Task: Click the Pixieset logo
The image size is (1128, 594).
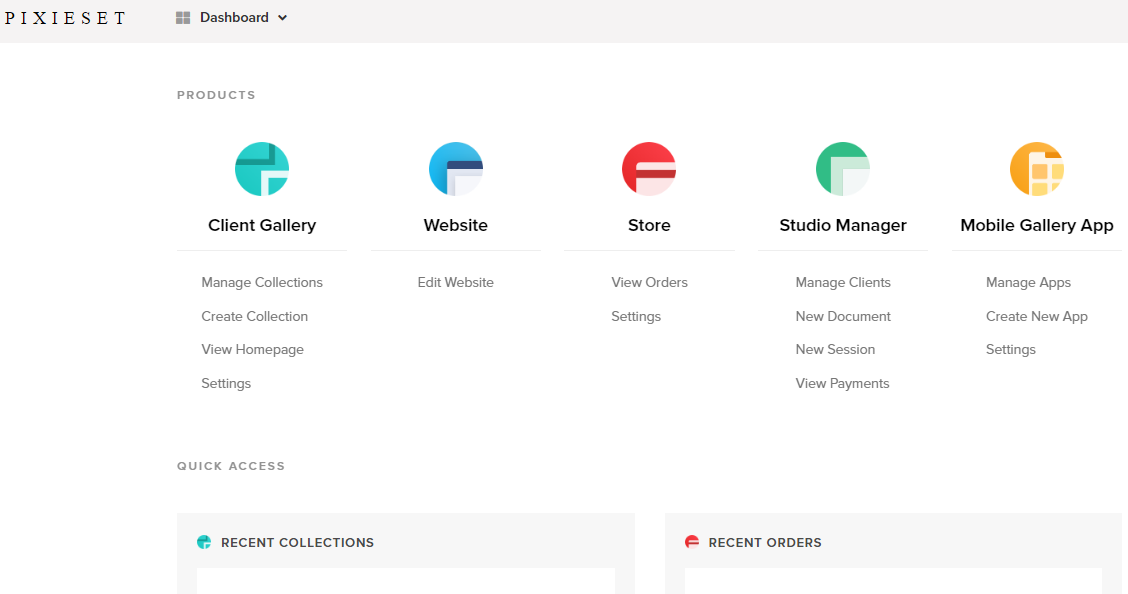Action: click(x=65, y=18)
